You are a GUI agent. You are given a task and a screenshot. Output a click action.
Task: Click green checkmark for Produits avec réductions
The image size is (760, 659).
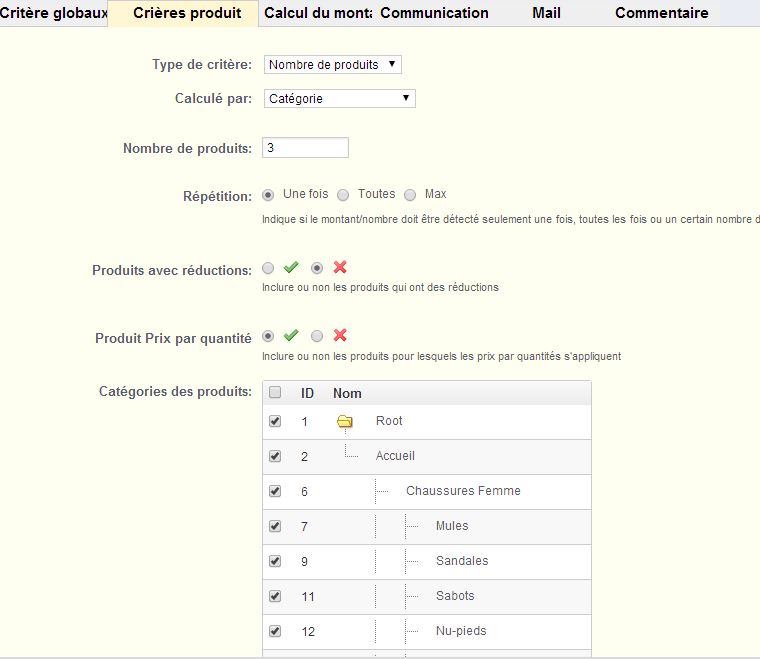[x=291, y=267]
